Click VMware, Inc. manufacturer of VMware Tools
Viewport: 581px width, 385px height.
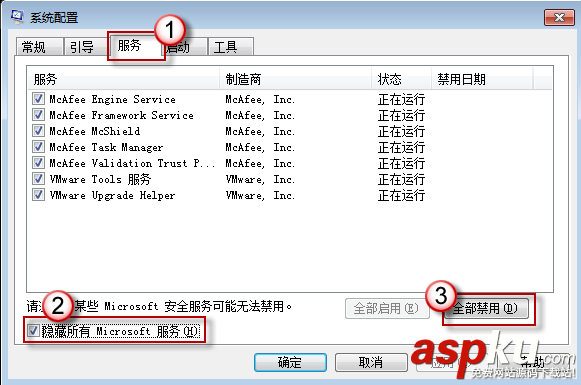[x=260, y=179]
